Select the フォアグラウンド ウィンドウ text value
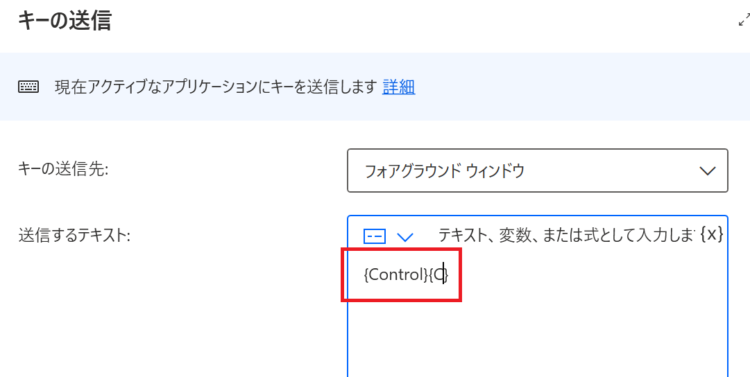This screenshot has width=750, height=377. 444,171
